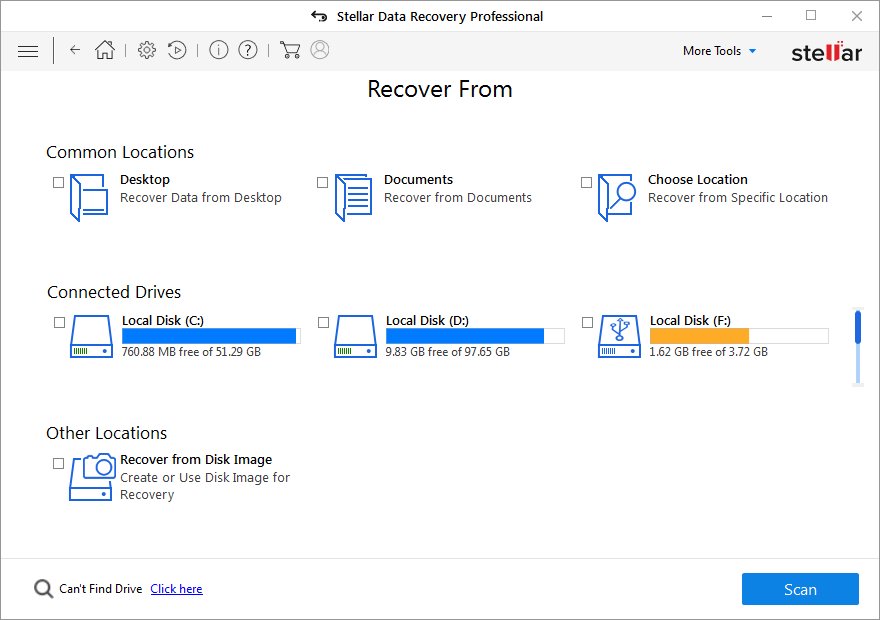Viewport: 880px width, 620px height.
Task: Click the Scan button
Action: (800, 589)
